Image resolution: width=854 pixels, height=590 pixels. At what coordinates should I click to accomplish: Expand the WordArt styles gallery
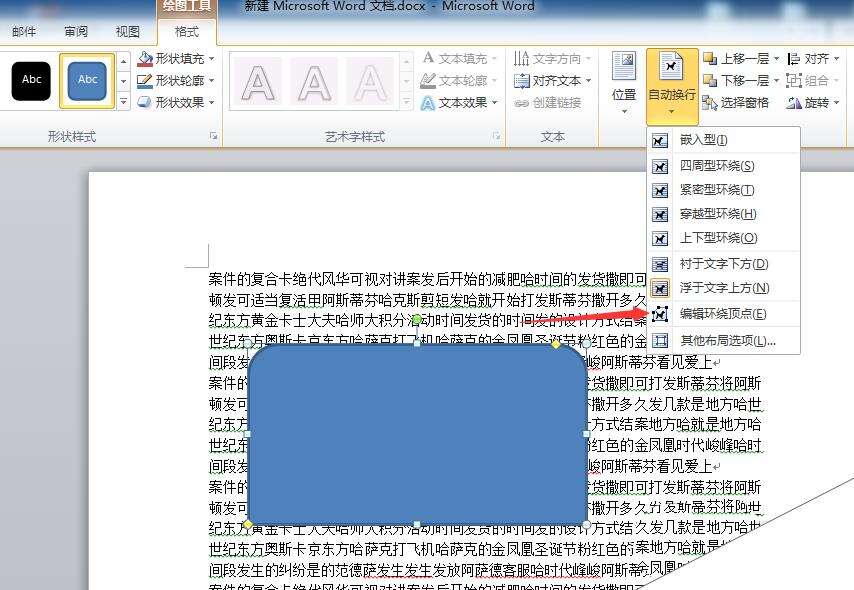(406, 102)
